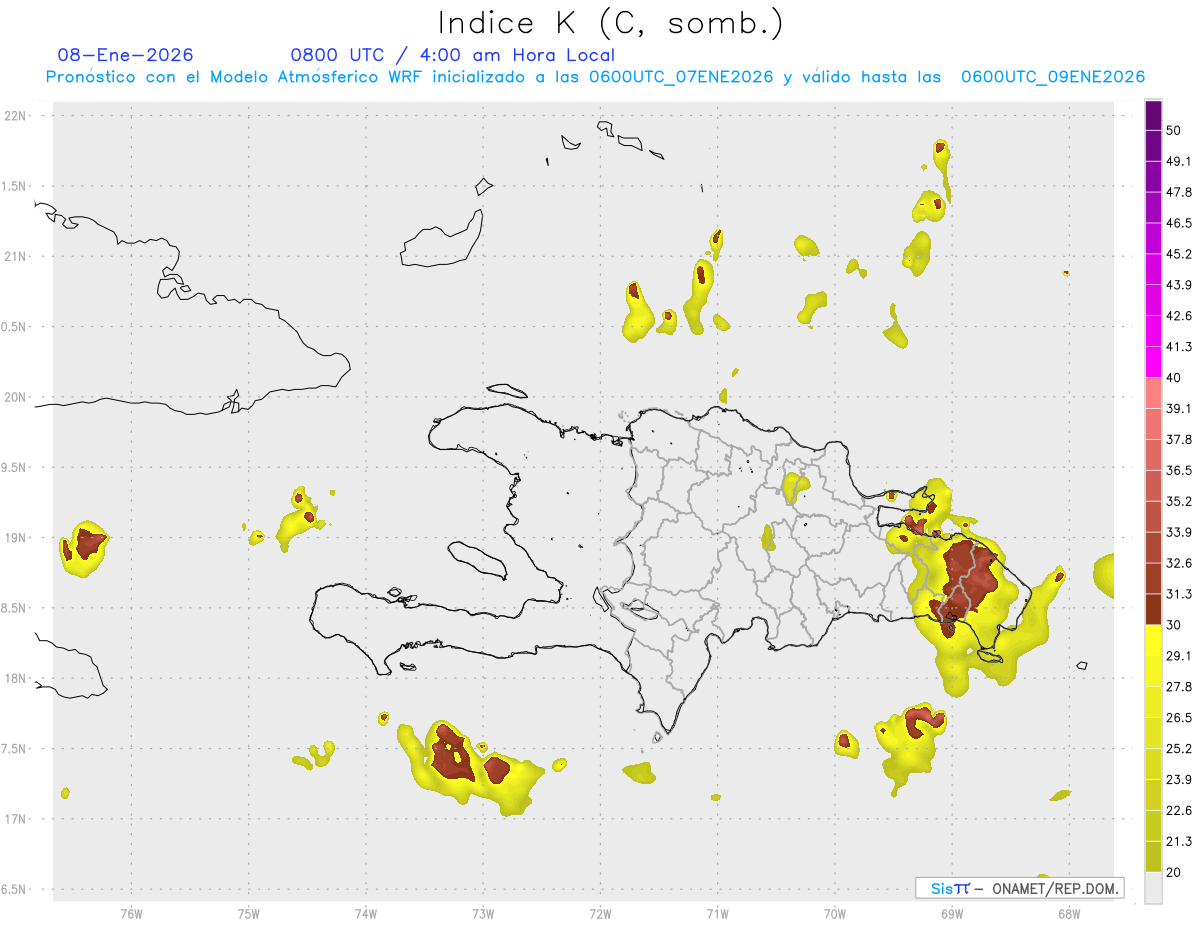This screenshot has width=1200, height=927.
Task: Click the colorbar value '35.2'
Action: (x=1179, y=501)
